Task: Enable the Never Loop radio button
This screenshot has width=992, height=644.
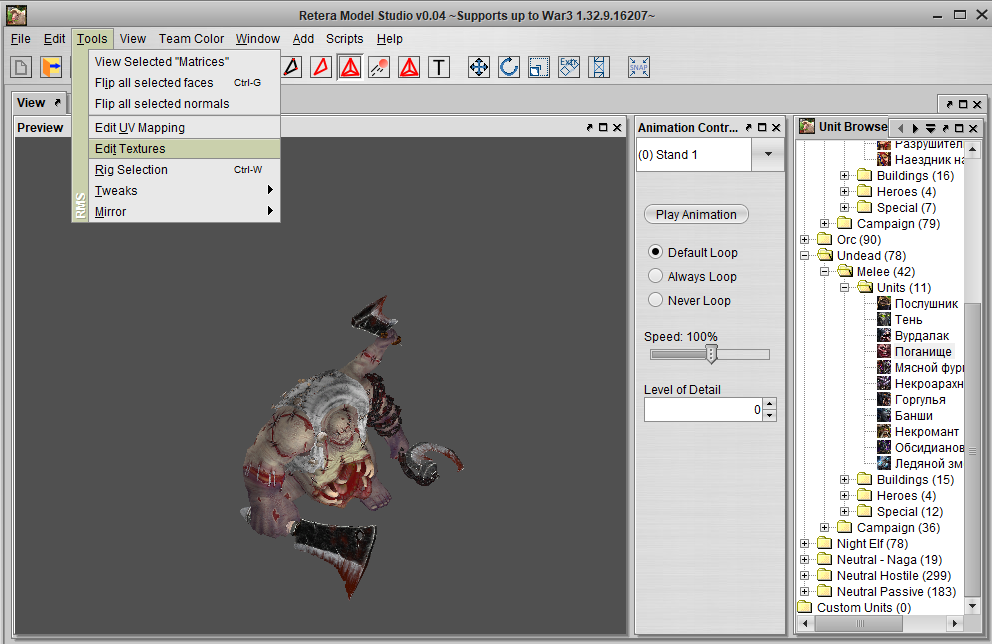Action: click(656, 300)
